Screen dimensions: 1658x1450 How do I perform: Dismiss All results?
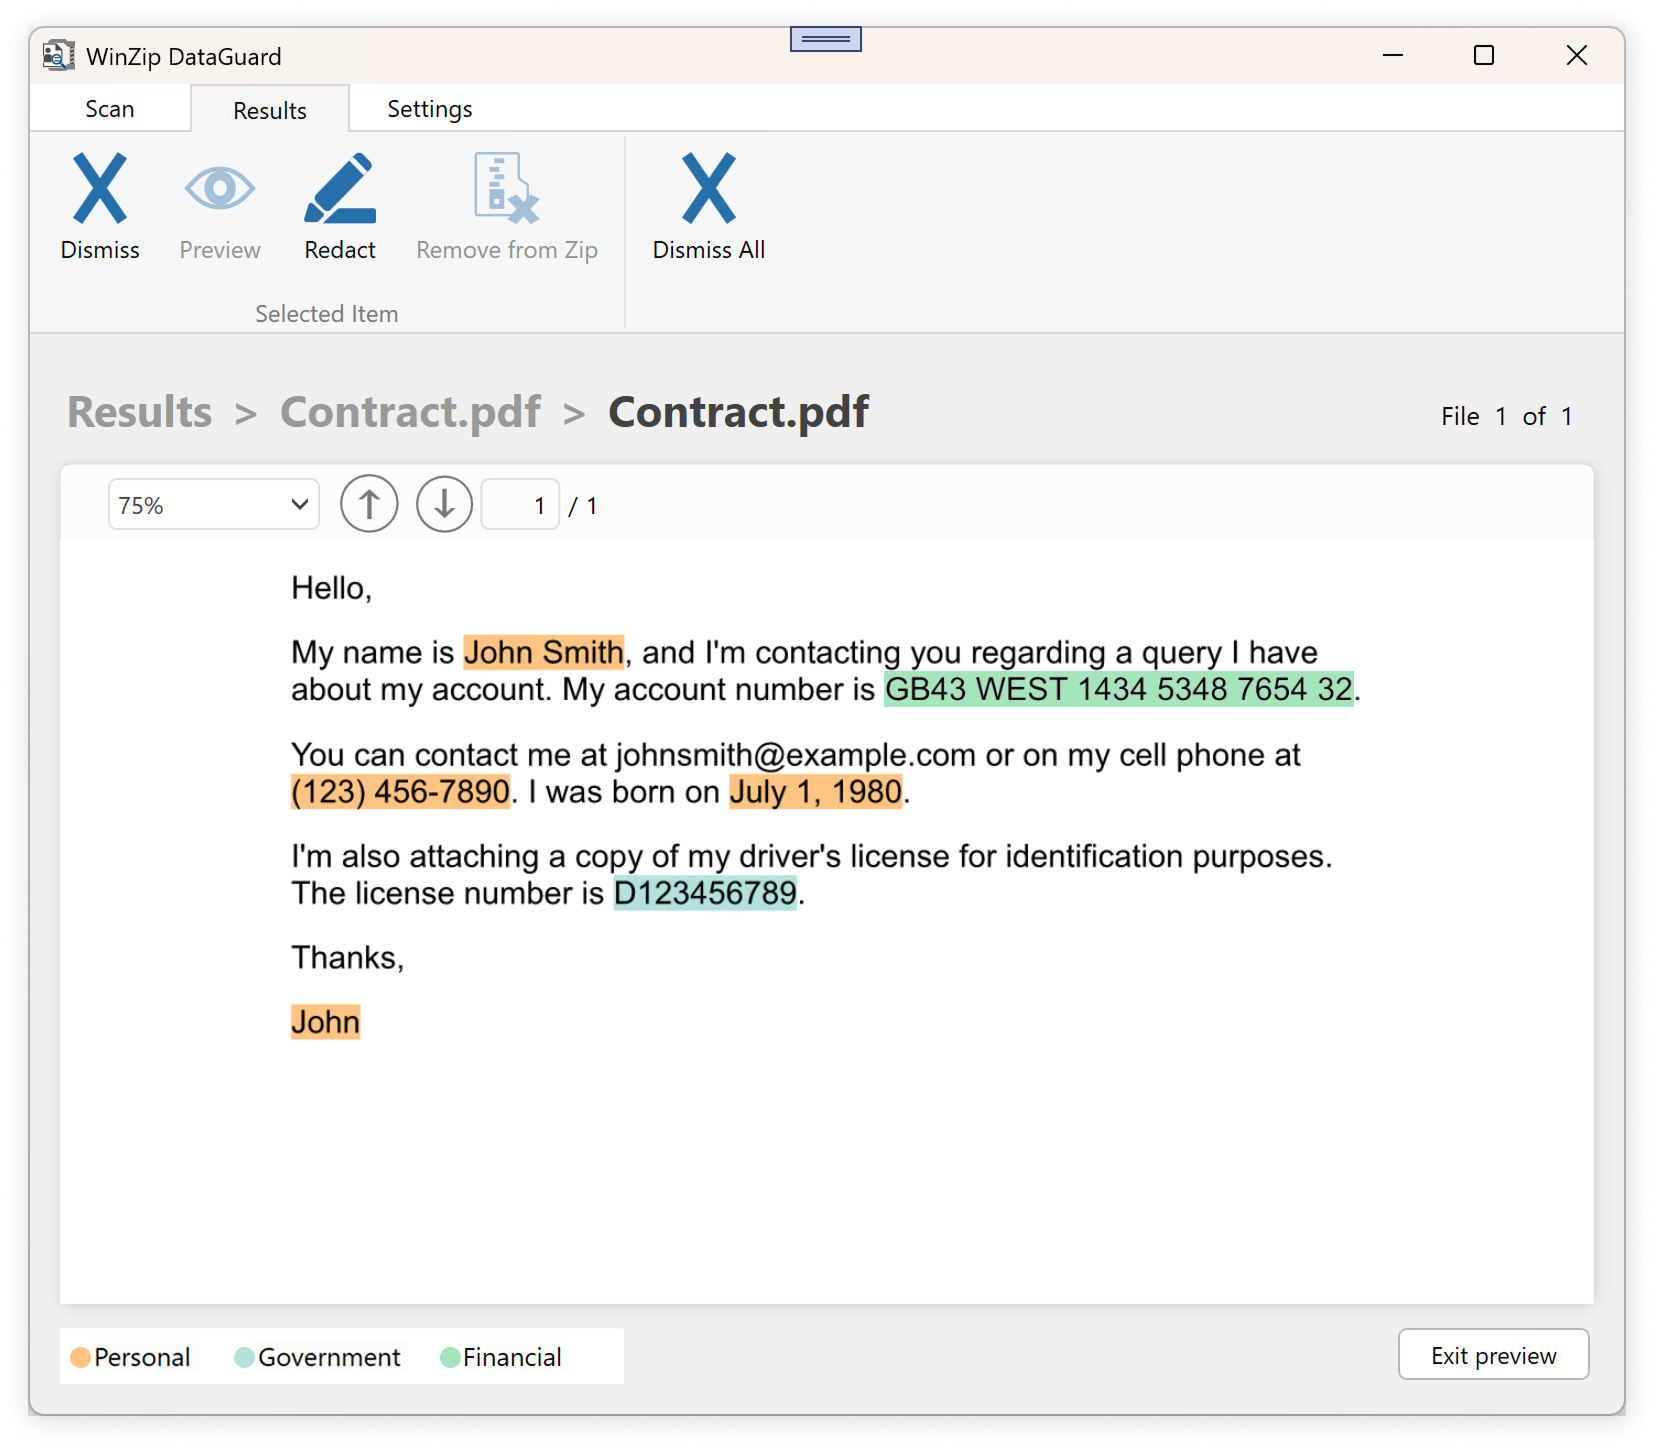708,207
